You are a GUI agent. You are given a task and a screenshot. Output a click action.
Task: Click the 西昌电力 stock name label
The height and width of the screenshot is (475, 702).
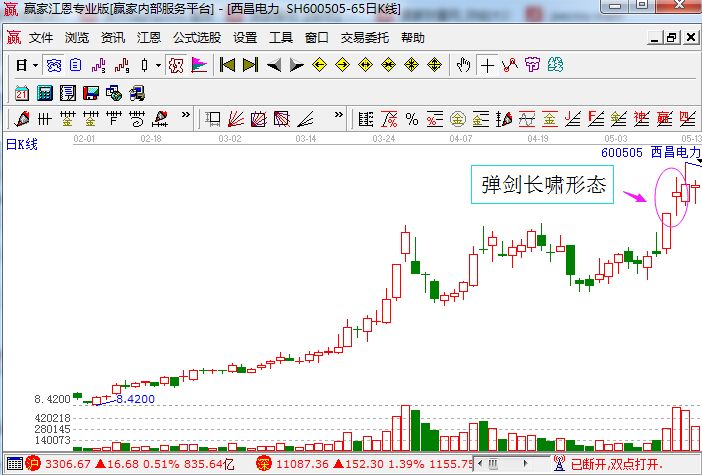click(x=675, y=153)
